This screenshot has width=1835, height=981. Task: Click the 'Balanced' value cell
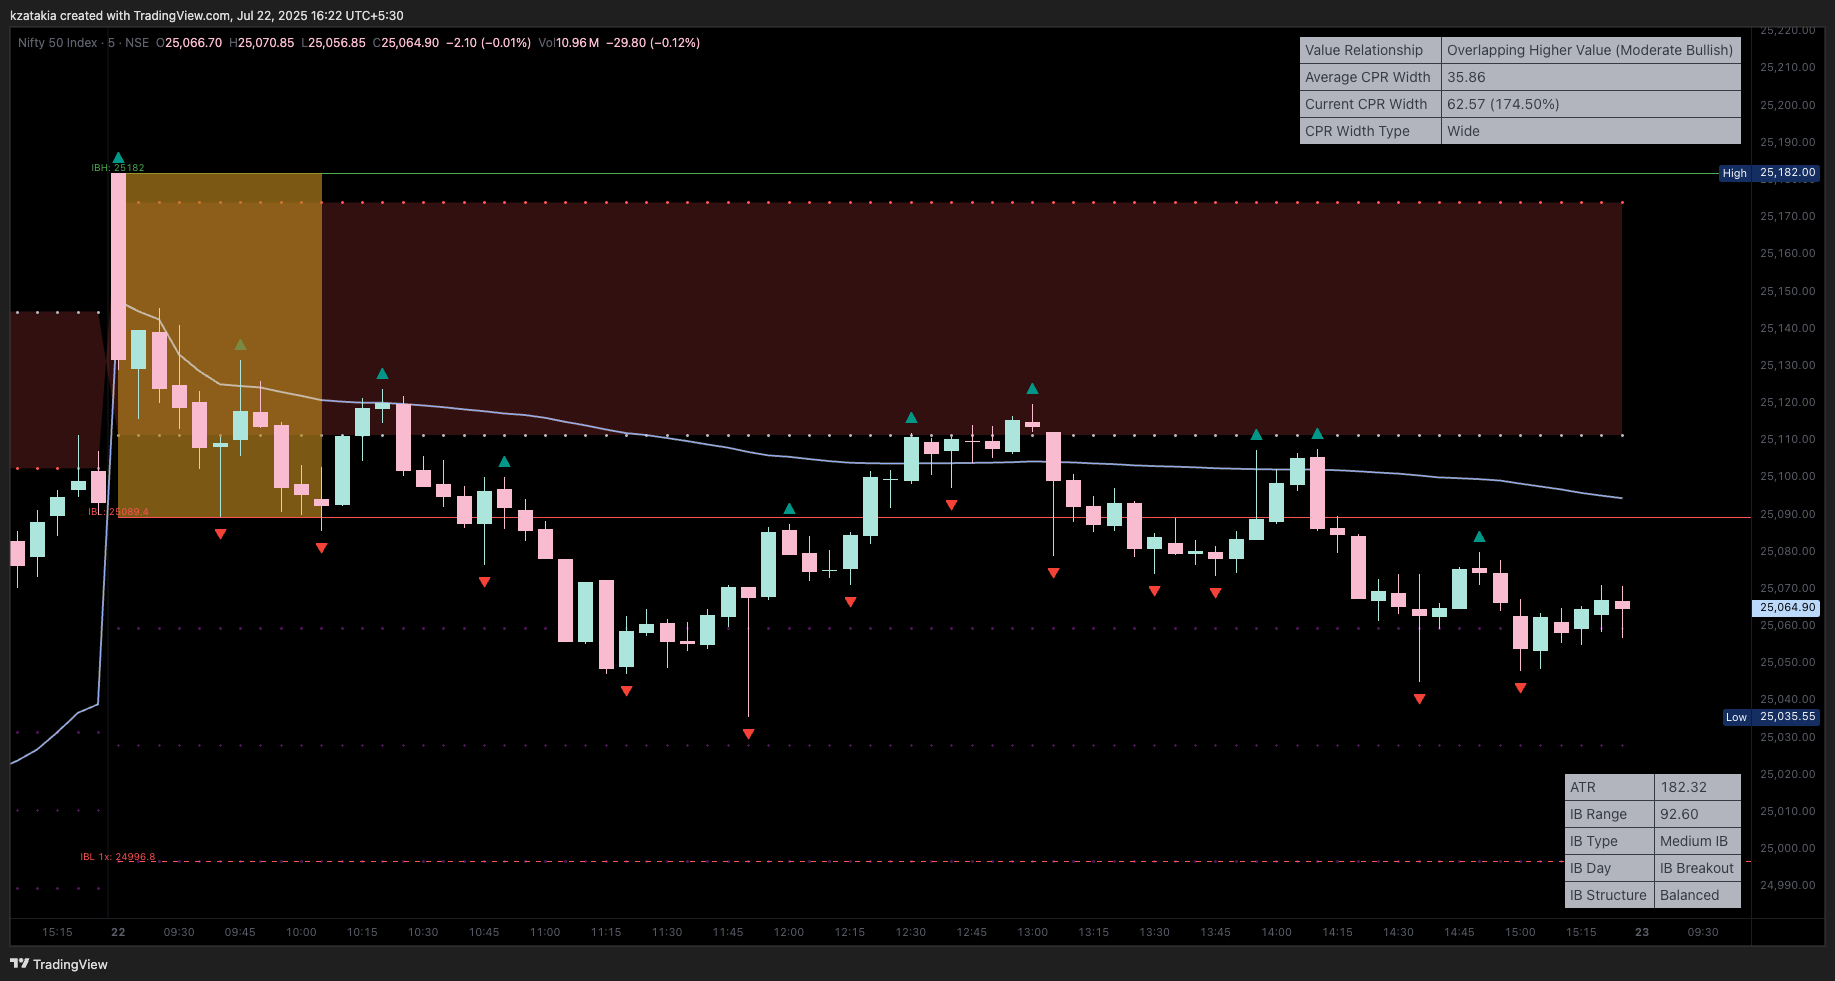(x=1697, y=895)
